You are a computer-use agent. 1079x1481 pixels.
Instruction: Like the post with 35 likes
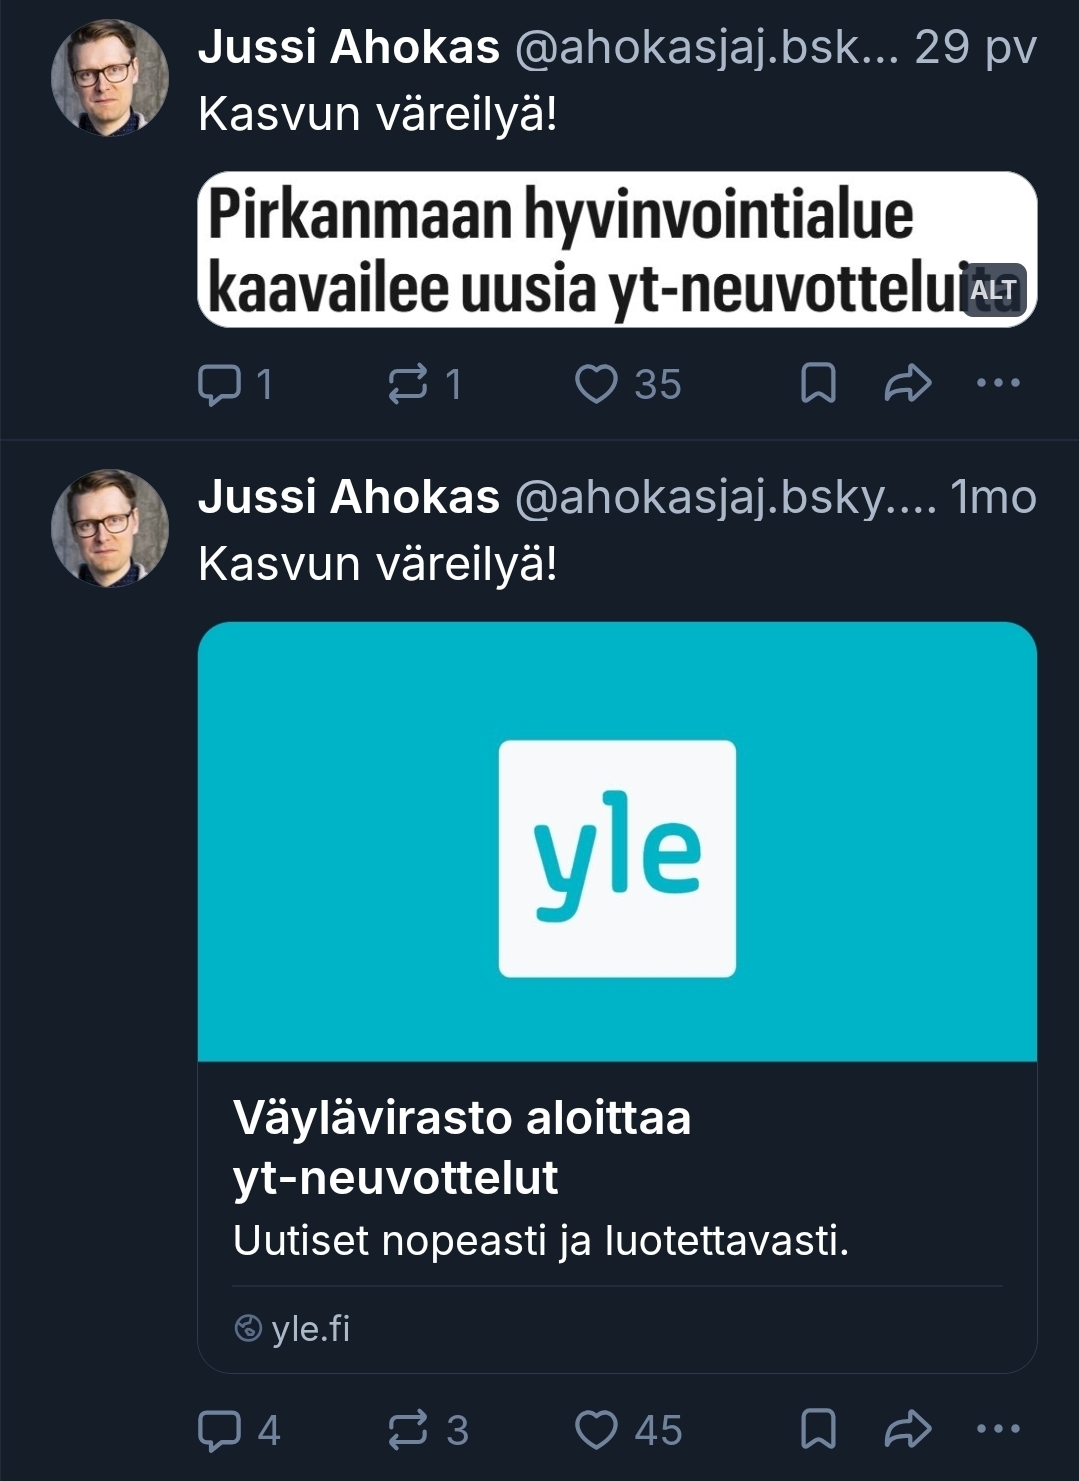click(x=597, y=384)
